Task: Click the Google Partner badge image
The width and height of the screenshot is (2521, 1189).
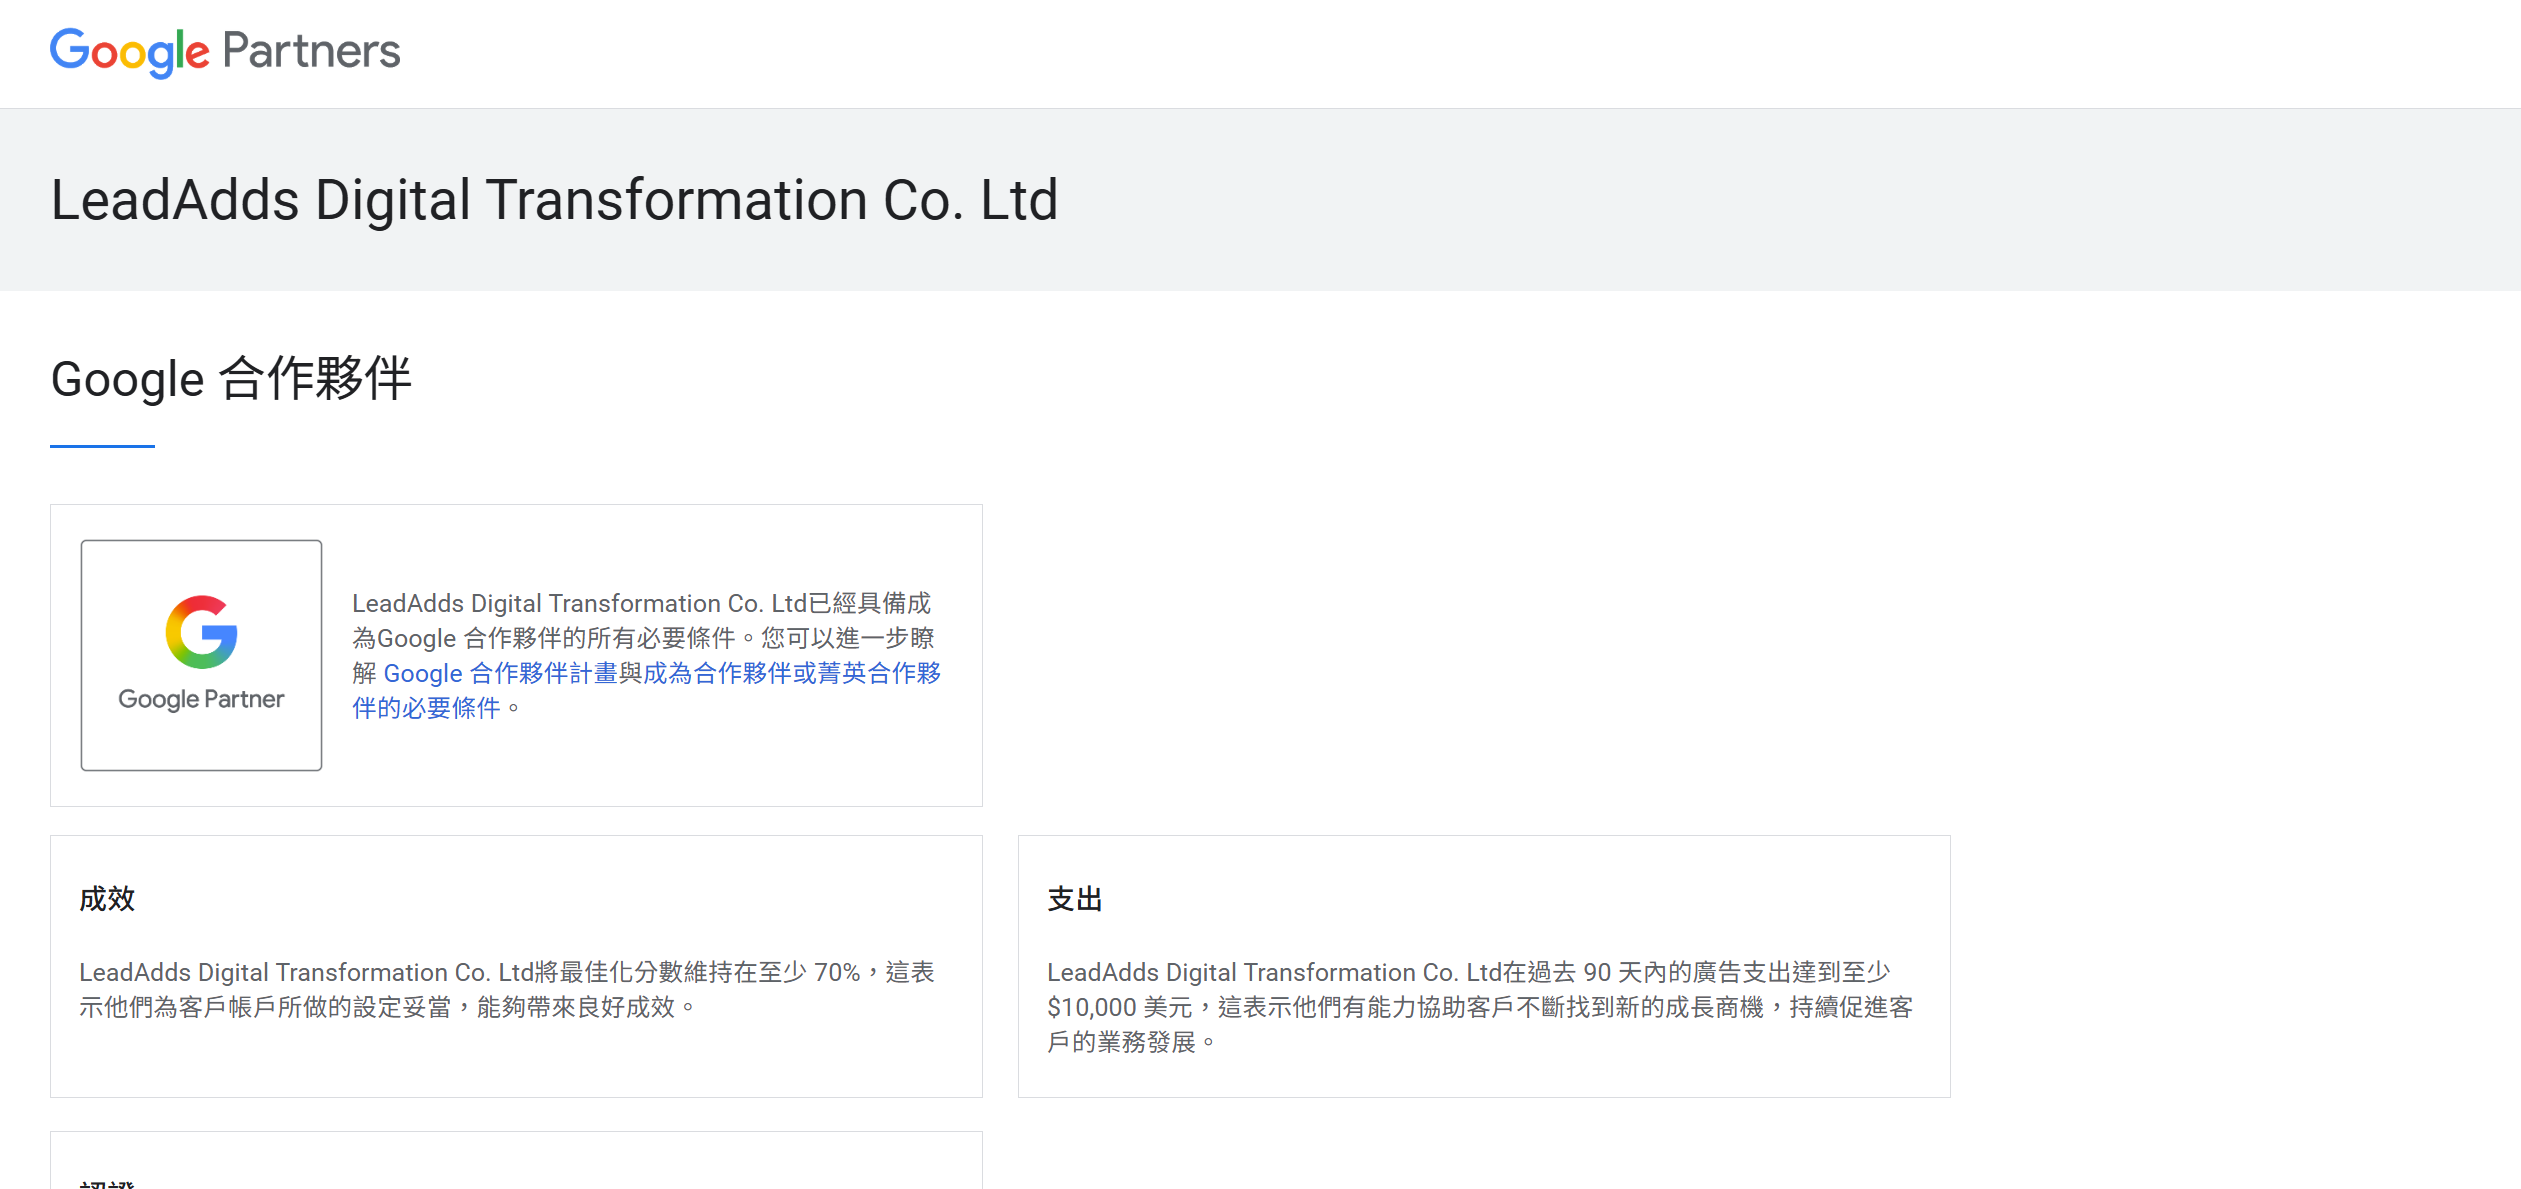Action: (201, 655)
